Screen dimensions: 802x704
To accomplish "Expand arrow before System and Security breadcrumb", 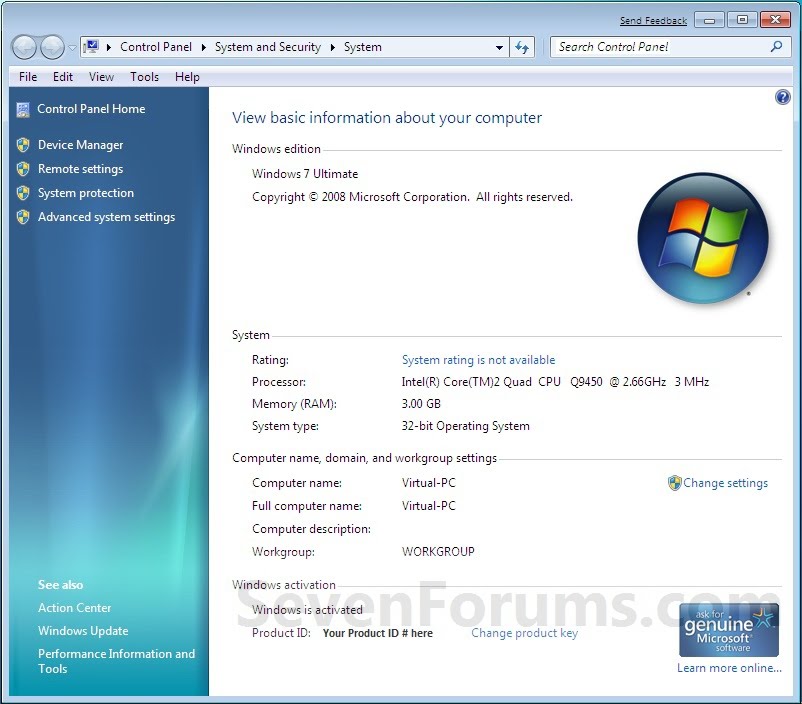I will pyautogui.click(x=204, y=48).
